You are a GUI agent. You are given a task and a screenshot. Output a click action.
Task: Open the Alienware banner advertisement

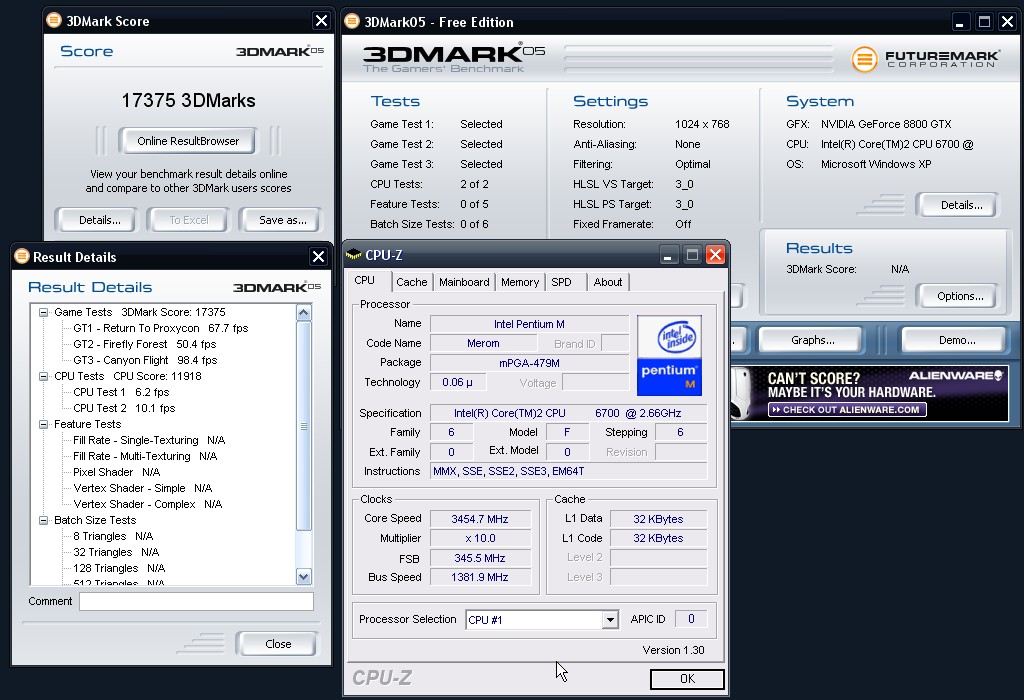(x=869, y=393)
